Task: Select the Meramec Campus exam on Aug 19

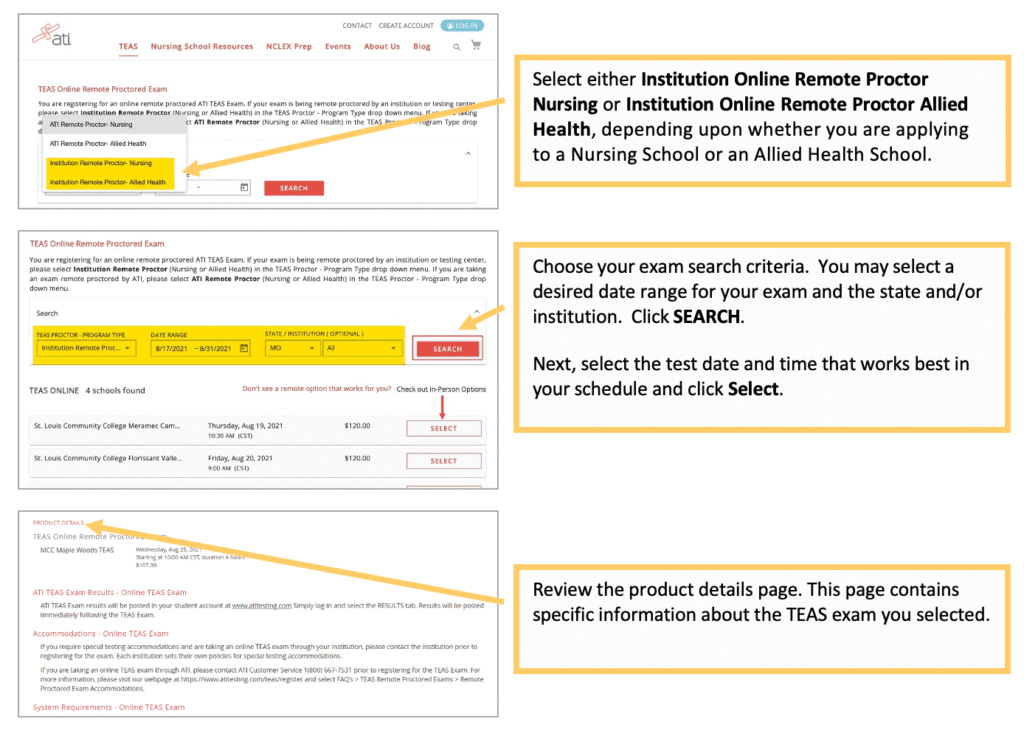Action: pos(443,428)
